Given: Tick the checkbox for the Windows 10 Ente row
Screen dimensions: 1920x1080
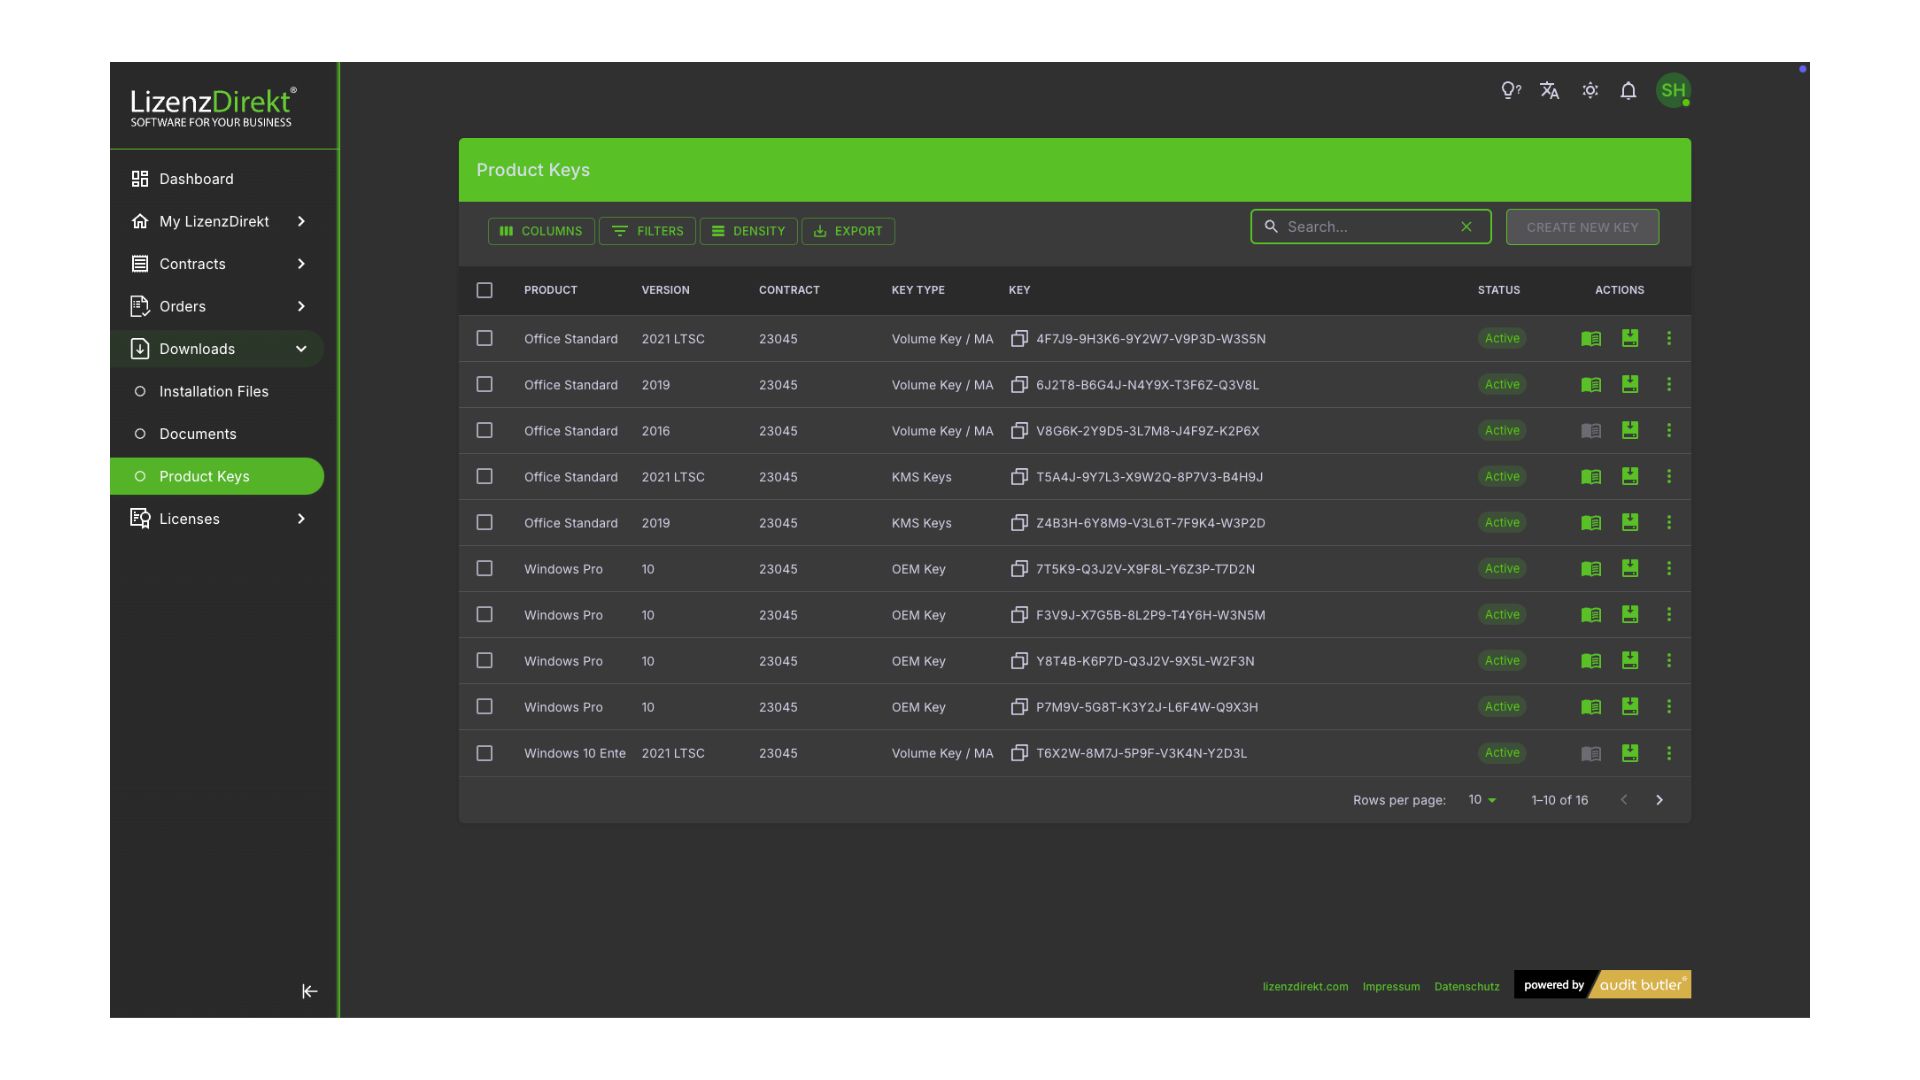Looking at the screenshot, I should tap(484, 753).
